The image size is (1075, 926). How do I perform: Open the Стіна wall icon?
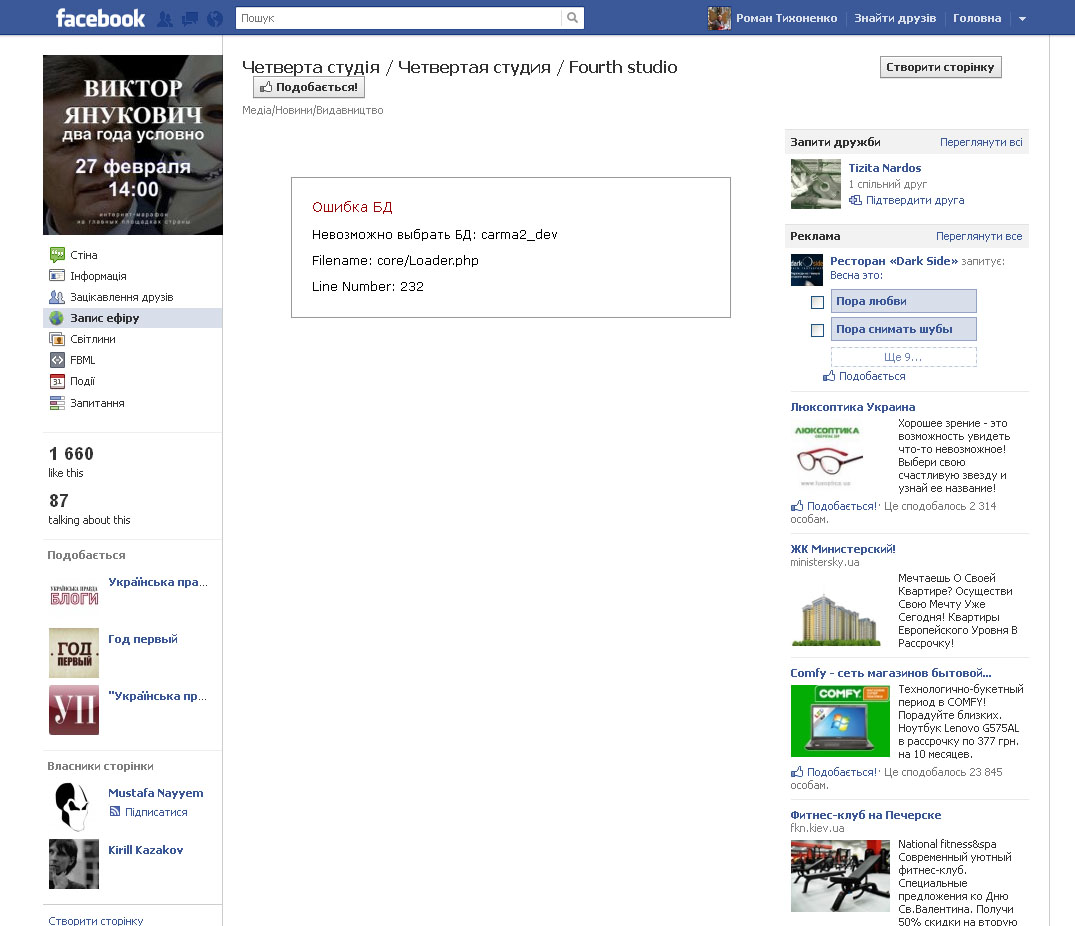click(x=57, y=255)
